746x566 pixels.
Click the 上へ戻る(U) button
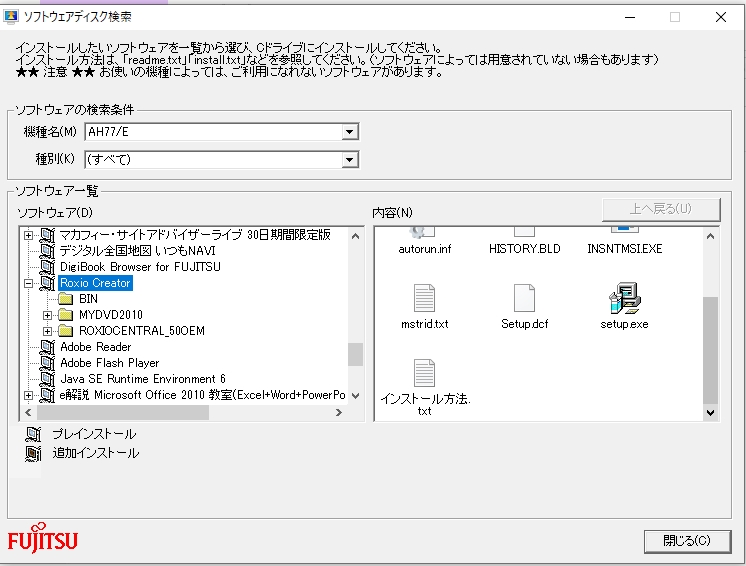coord(660,209)
